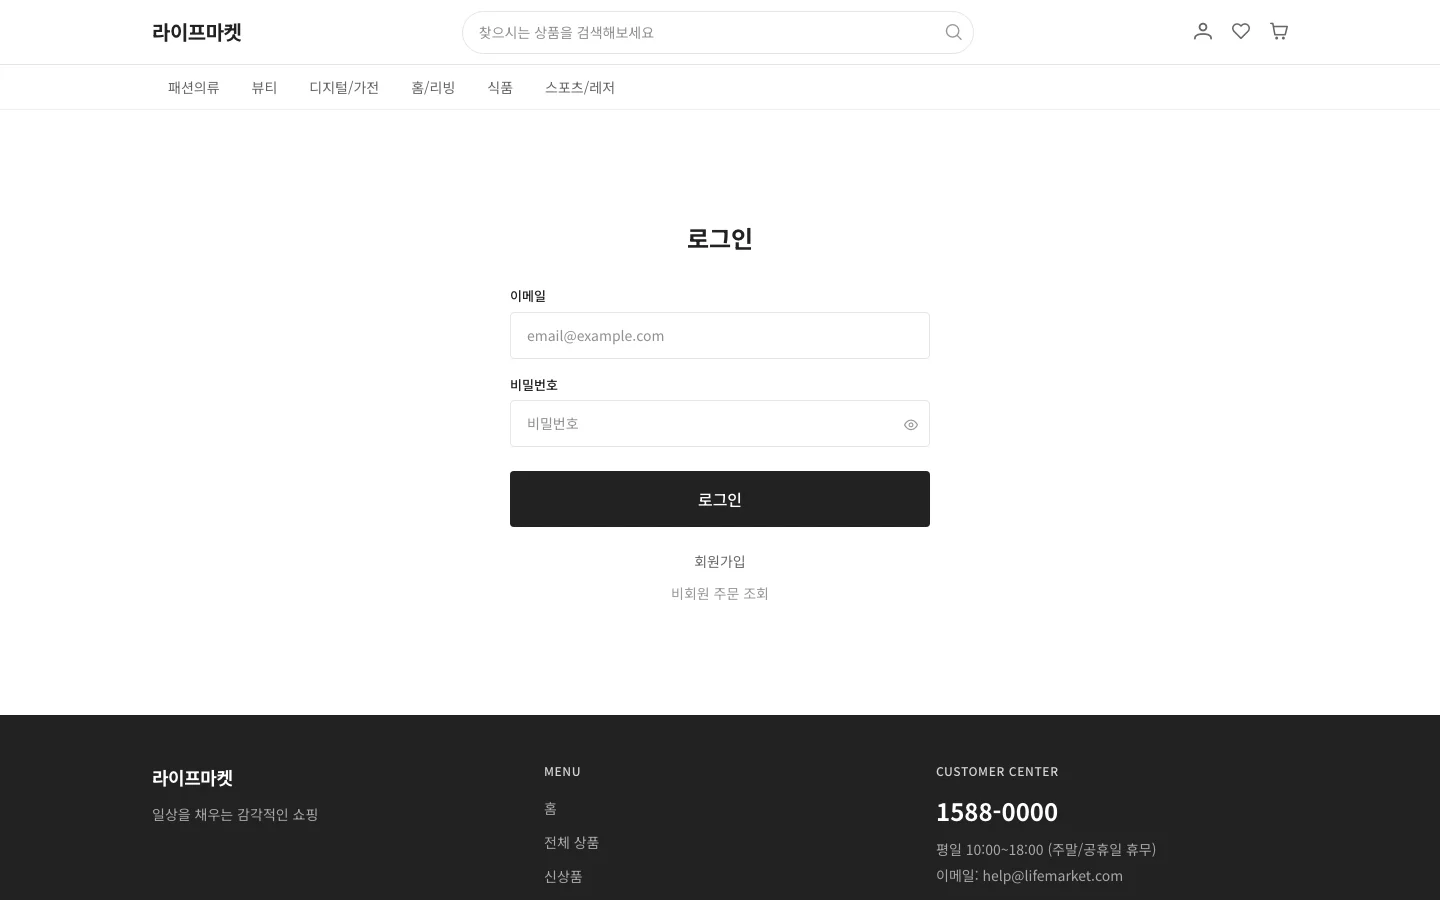The width and height of the screenshot is (1440, 900).
Task: Open the 뷰티 category menu
Action: tap(264, 87)
